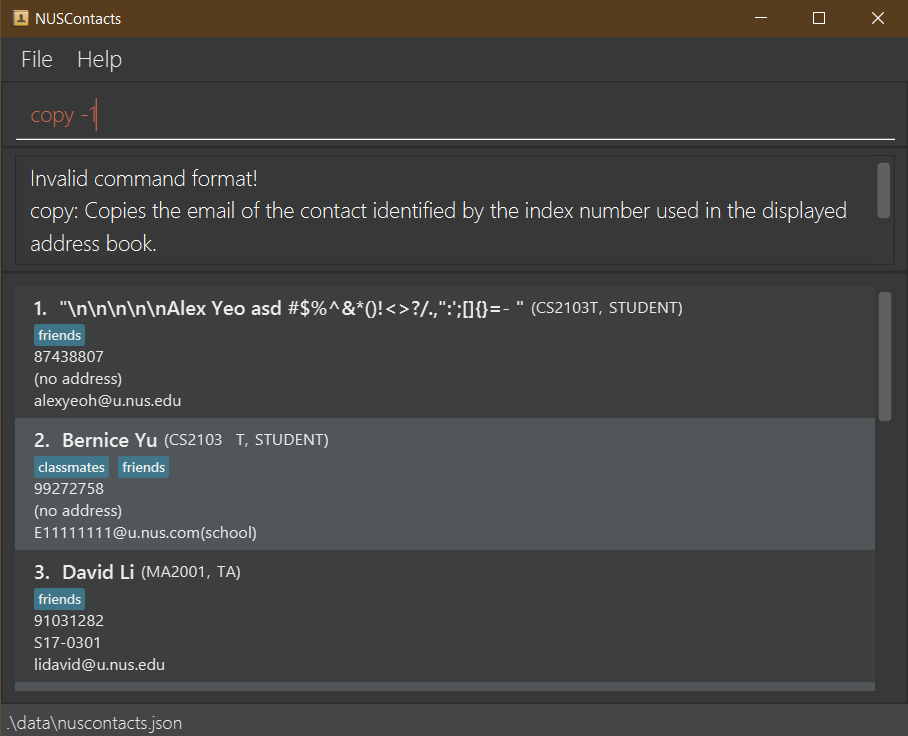
Task: Focus the command input with 'copy -1'
Action: pyautogui.click(x=455, y=115)
